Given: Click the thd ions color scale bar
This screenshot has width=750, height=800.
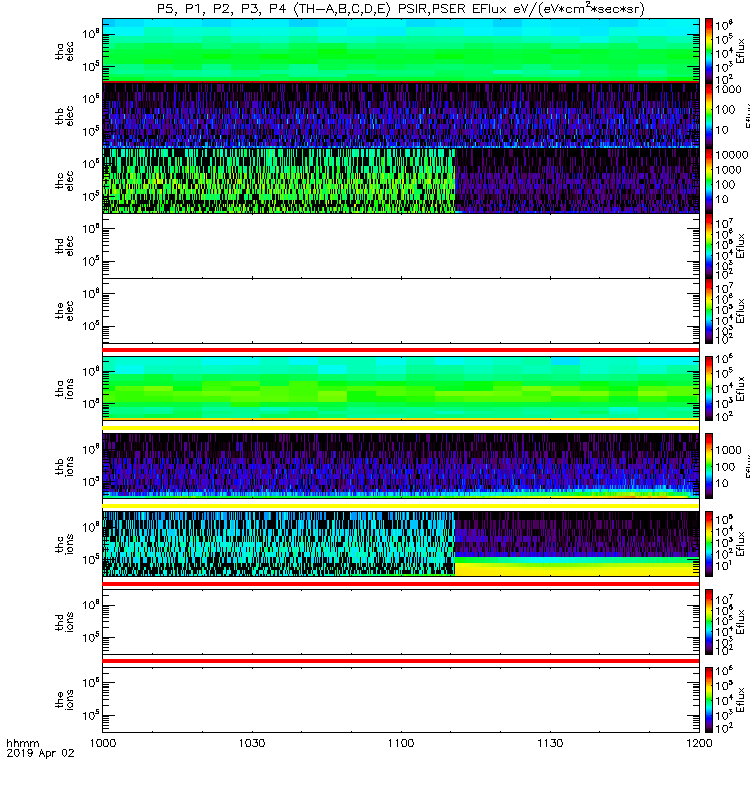Looking at the screenshot, I should (709, 622).
